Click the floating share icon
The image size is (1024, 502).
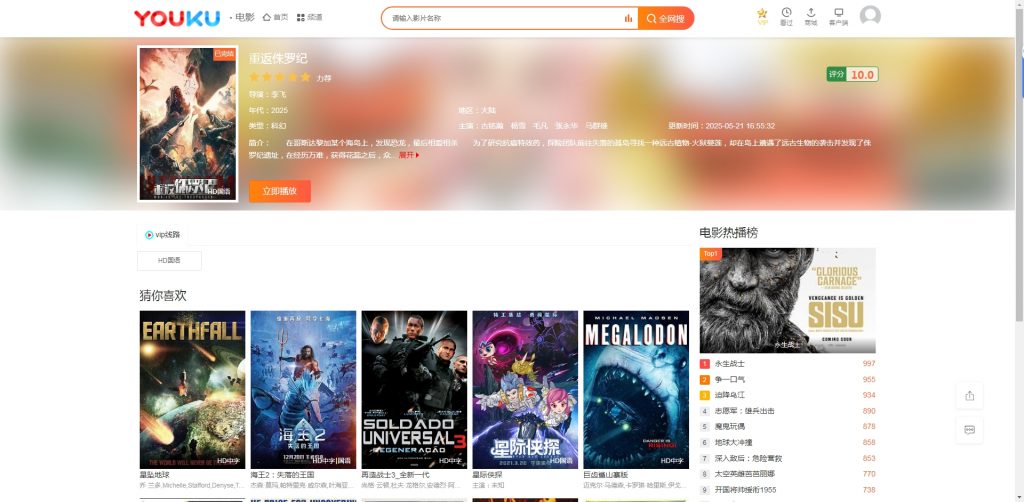pyautogui.click(x=969, y=396)
